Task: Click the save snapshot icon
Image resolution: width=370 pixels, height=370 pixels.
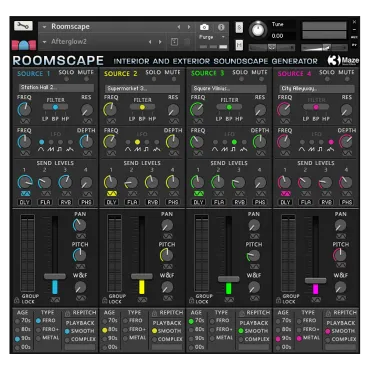Action: tap(174, 42)
